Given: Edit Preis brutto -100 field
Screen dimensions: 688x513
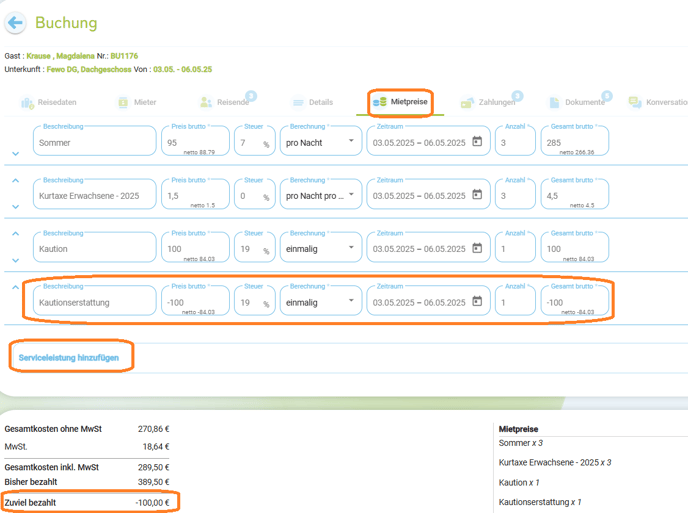Looking at the screenshot, I should pyautogui.click(x=195, y=301).
